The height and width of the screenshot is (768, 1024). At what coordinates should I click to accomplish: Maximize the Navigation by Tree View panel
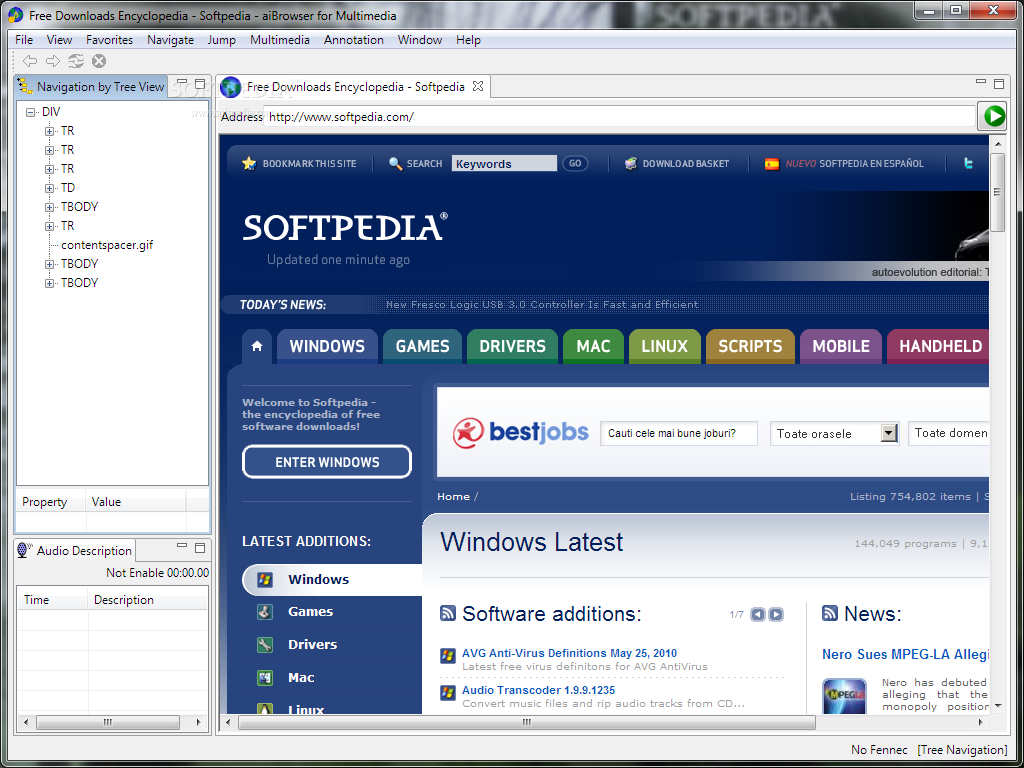point(200,83)
